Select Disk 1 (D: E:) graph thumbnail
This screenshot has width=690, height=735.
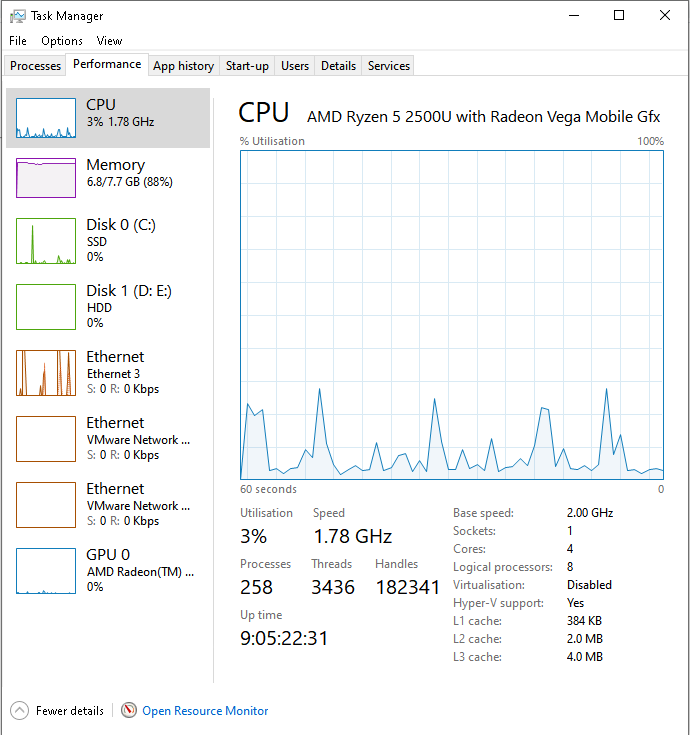46,307
